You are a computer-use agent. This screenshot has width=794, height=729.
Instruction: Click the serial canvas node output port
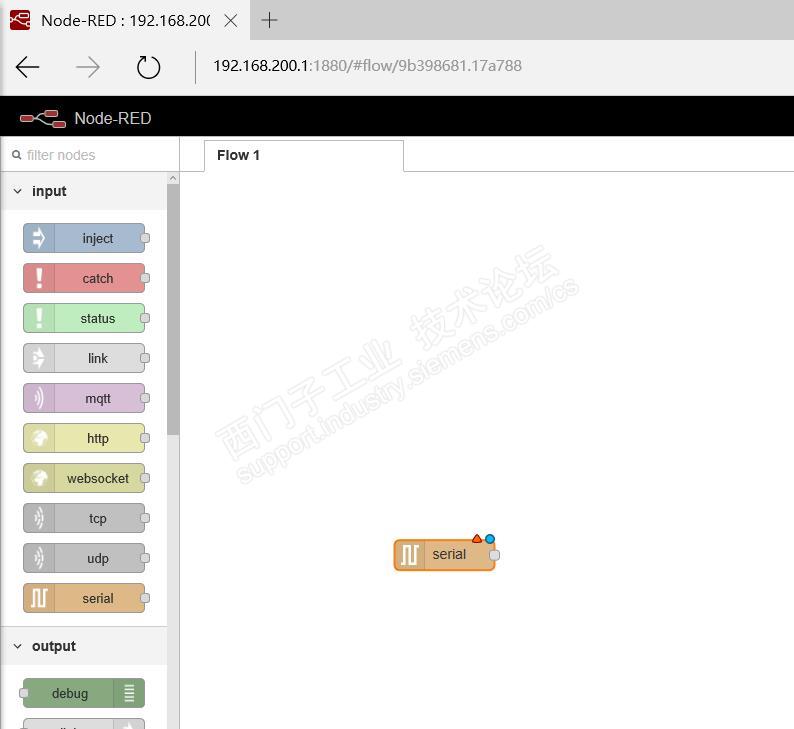tap(495, 555)
